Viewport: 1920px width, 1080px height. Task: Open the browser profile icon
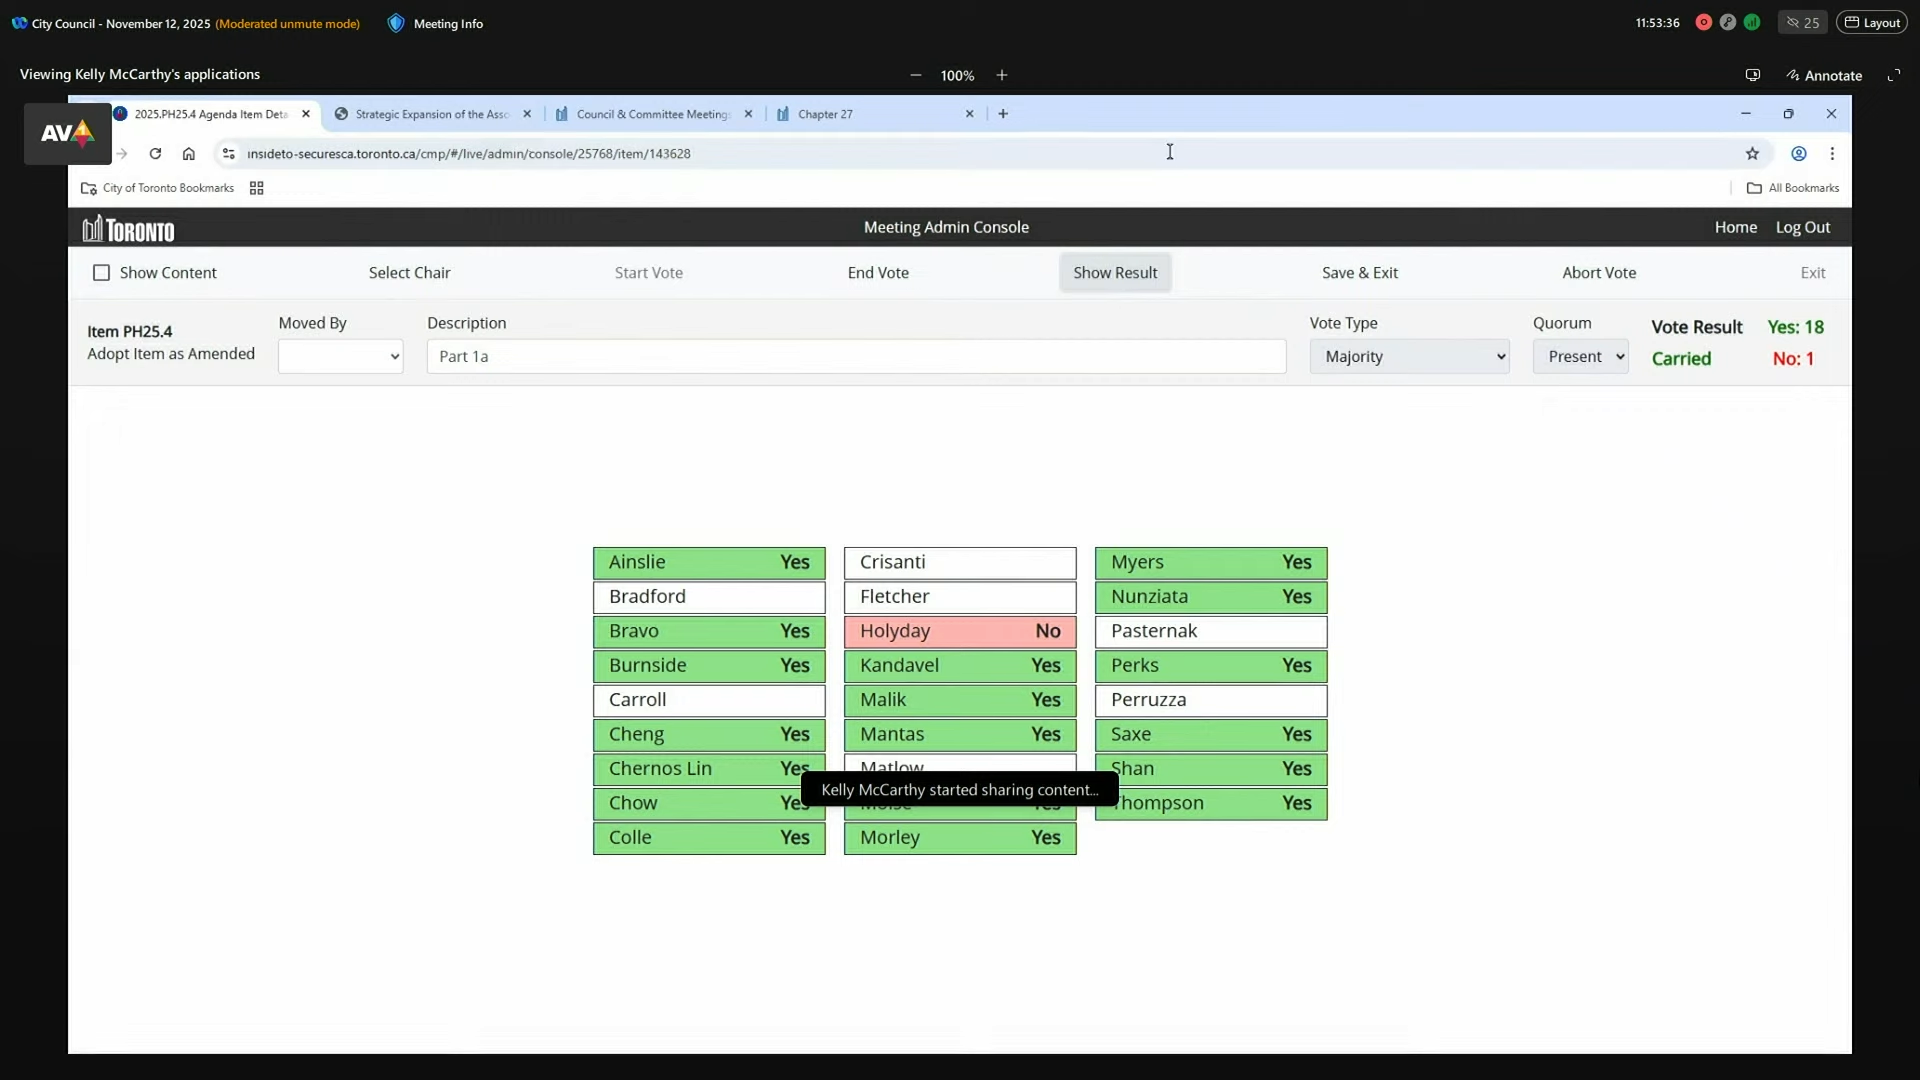tap(1798, 154)
